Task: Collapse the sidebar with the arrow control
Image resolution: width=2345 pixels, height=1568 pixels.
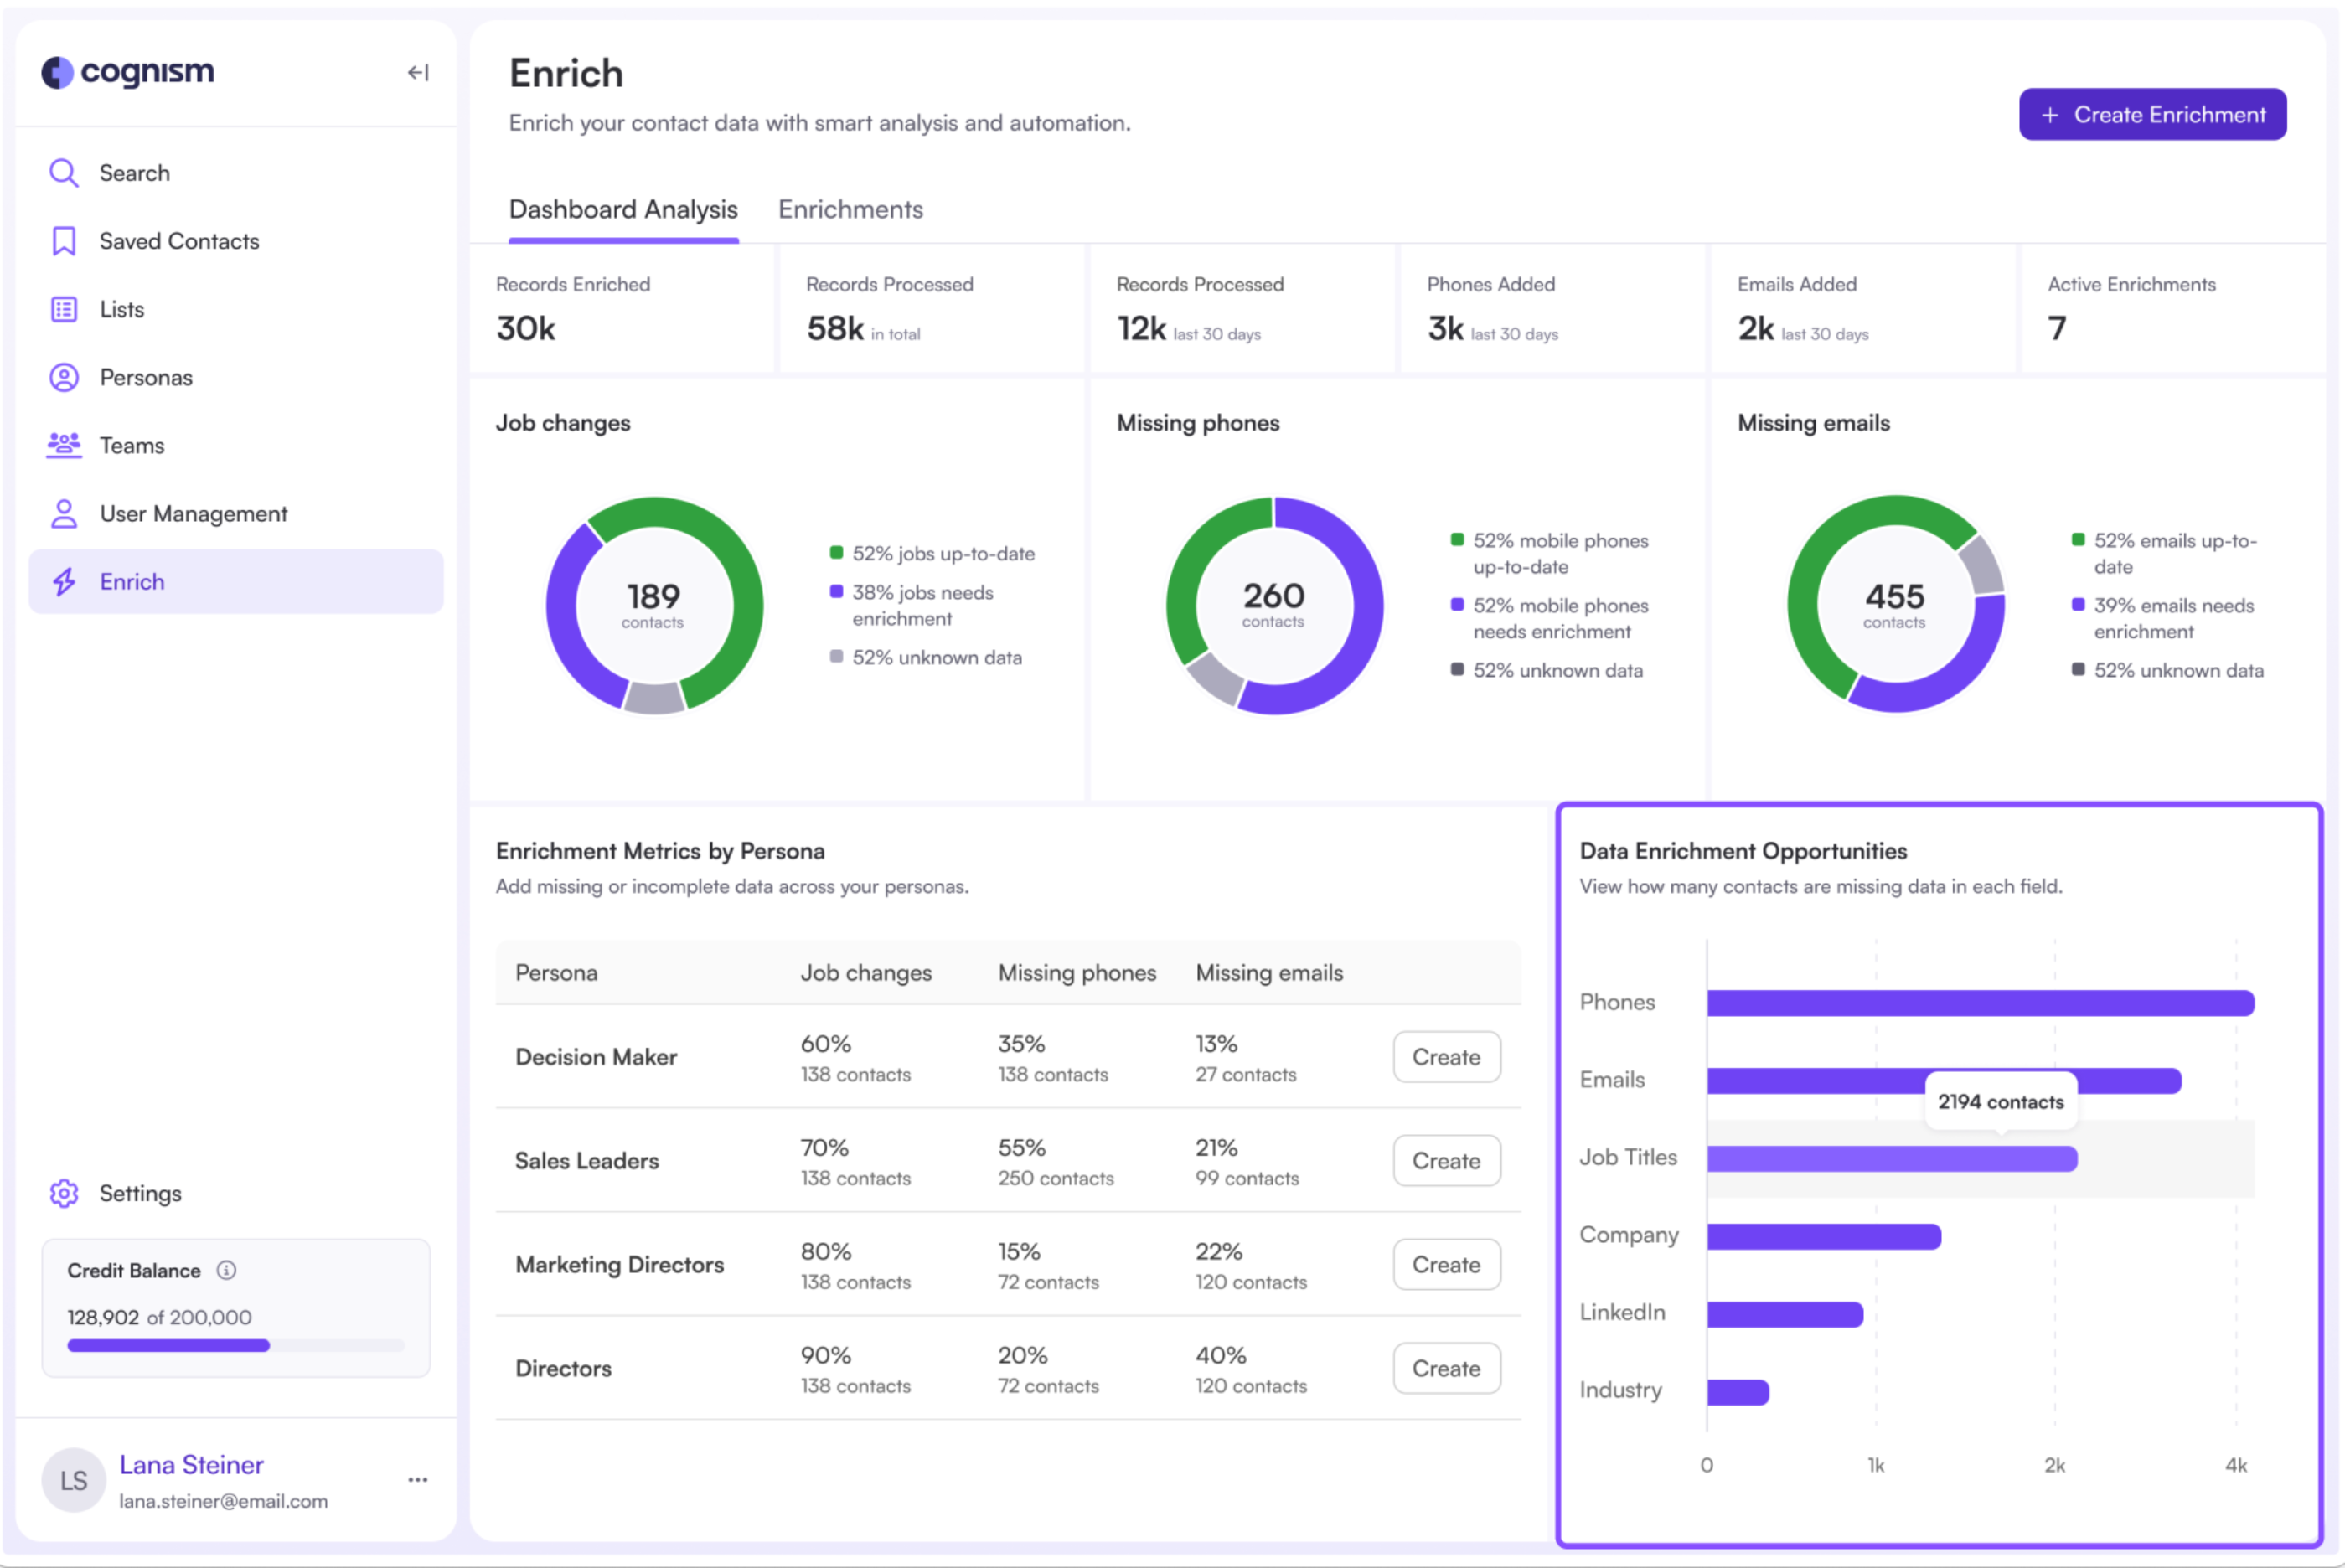Action: 419,72
